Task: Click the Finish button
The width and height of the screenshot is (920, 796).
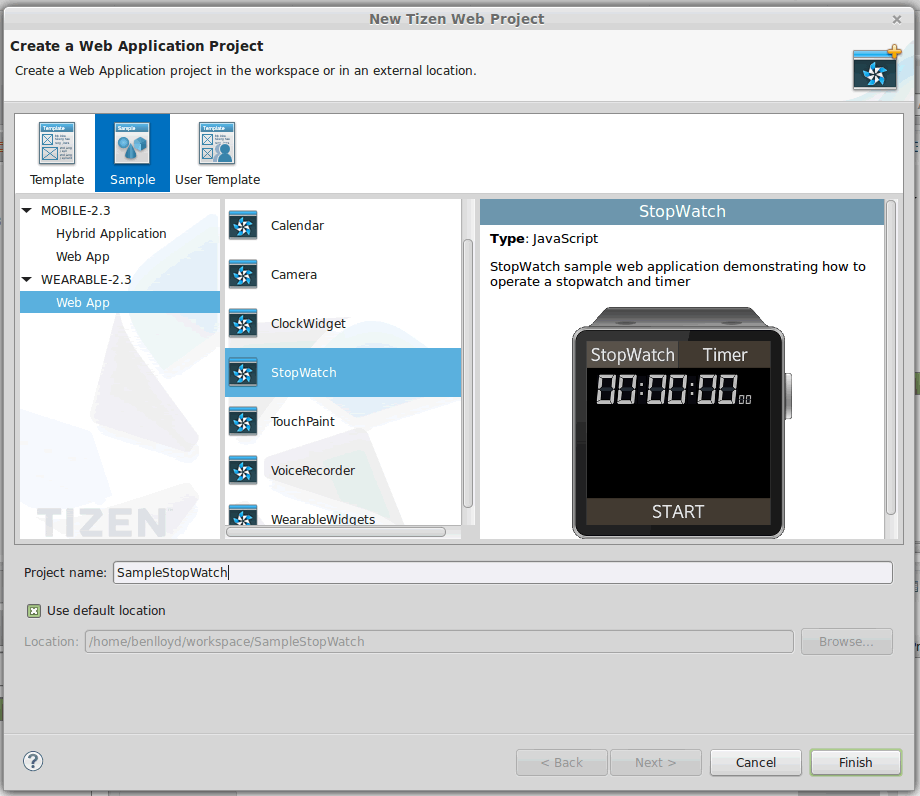Action: (855, 763)
